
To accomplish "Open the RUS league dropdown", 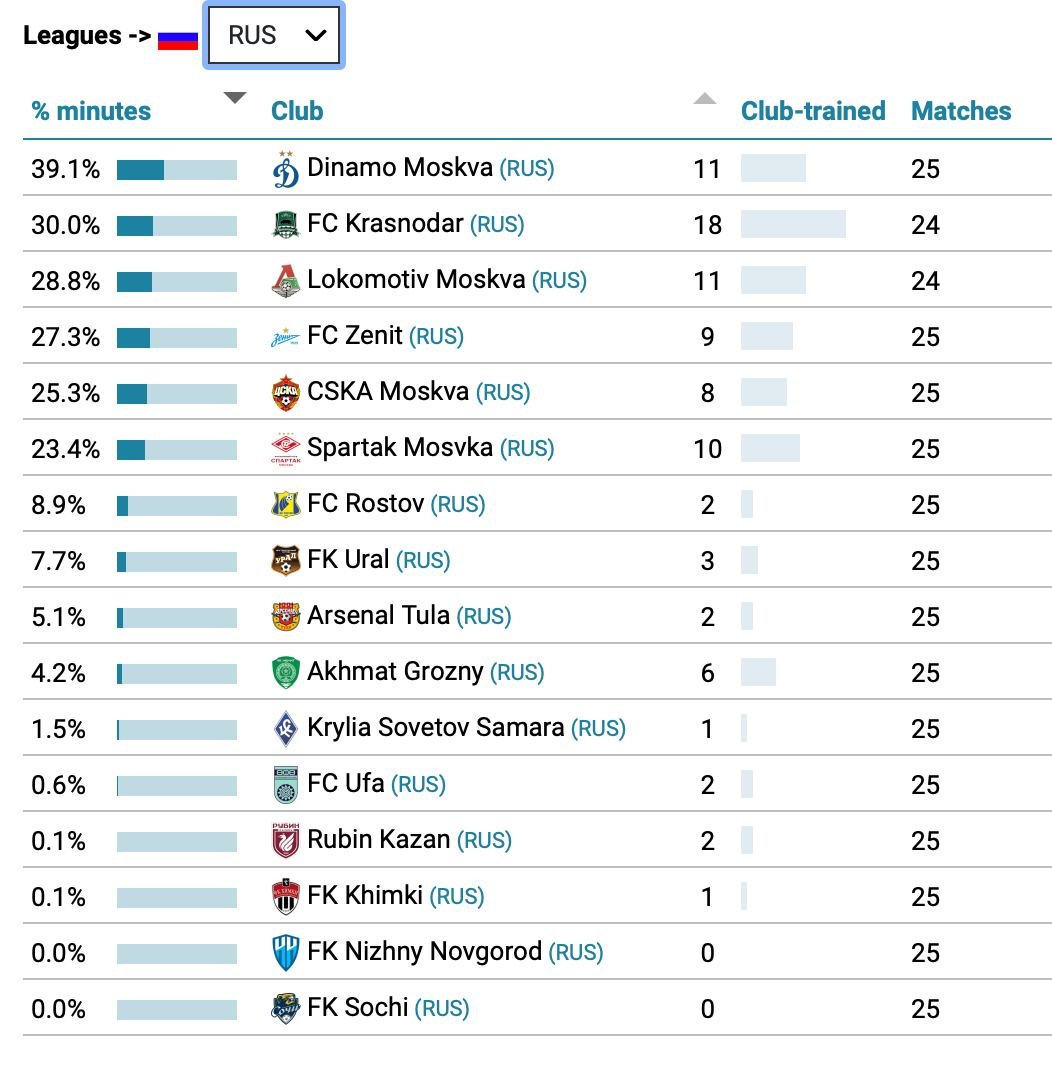I will pyautogui.click(x=274, y=36).
